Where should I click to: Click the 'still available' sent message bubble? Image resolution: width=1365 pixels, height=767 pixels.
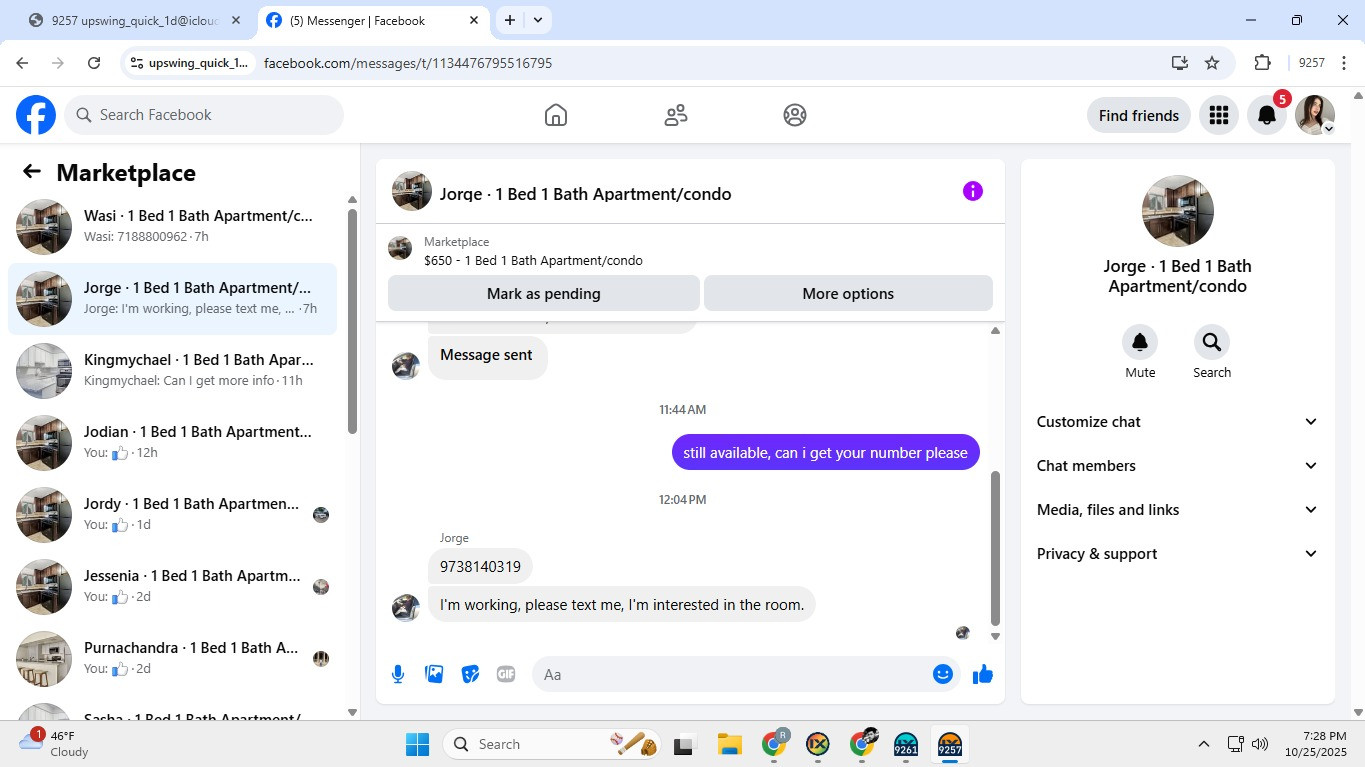tap(825, 453)
